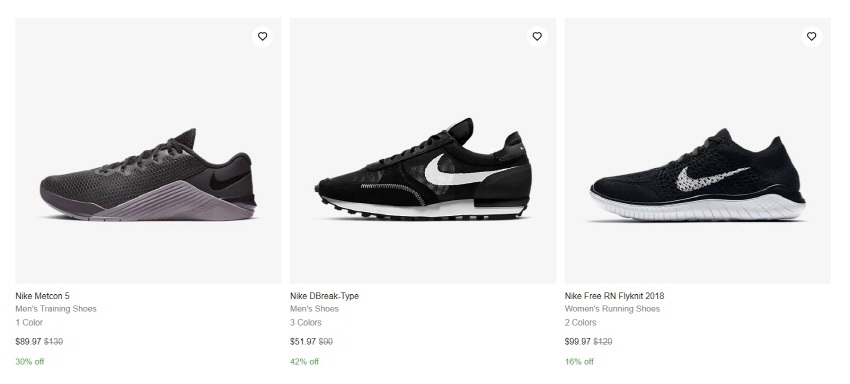This screenshot has width=850, height=384.
Task: Click the $89.97 sale price
Action: 28,342
